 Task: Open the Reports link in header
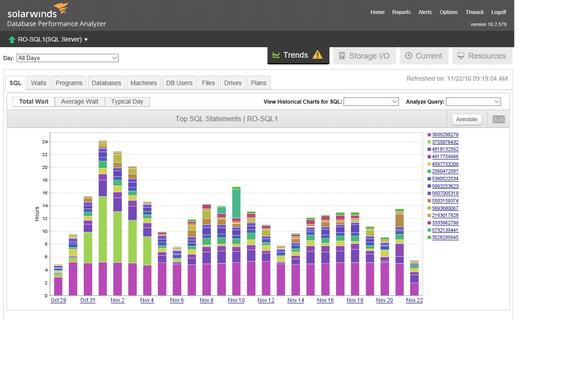(401, 12)
